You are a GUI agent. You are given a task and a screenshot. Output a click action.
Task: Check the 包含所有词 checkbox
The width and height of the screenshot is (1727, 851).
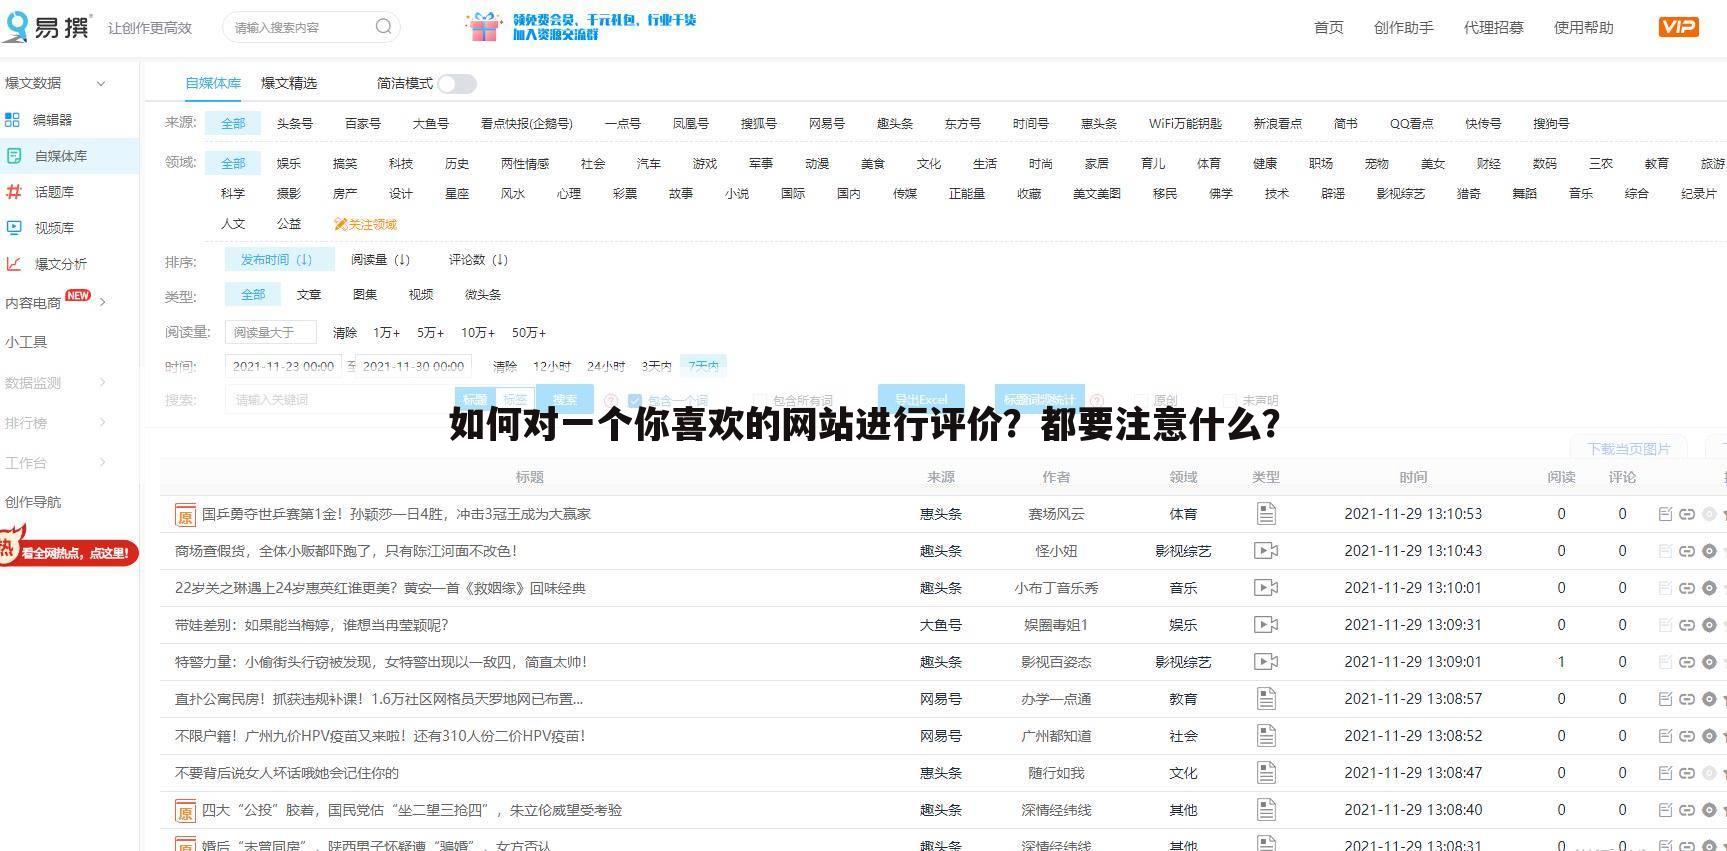point(760,400)
